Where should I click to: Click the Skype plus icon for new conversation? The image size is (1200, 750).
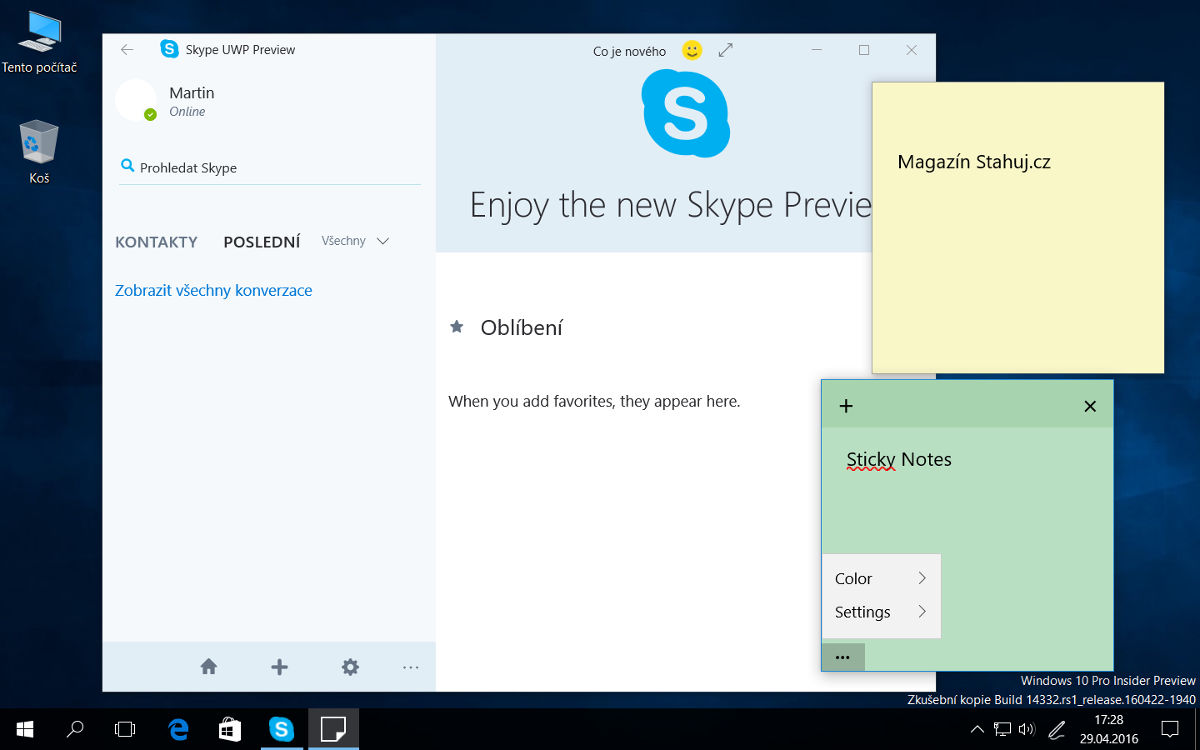click(x=280, y=667)
